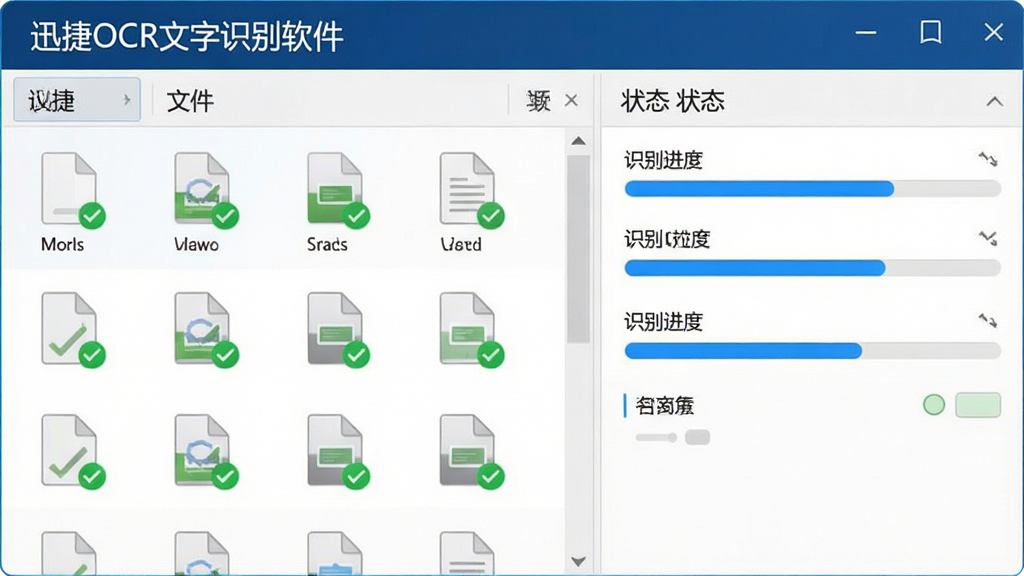
Task: Click arrows icon beside the 识别进度 label under the 状态 header
Action: [x=988, y=159]
